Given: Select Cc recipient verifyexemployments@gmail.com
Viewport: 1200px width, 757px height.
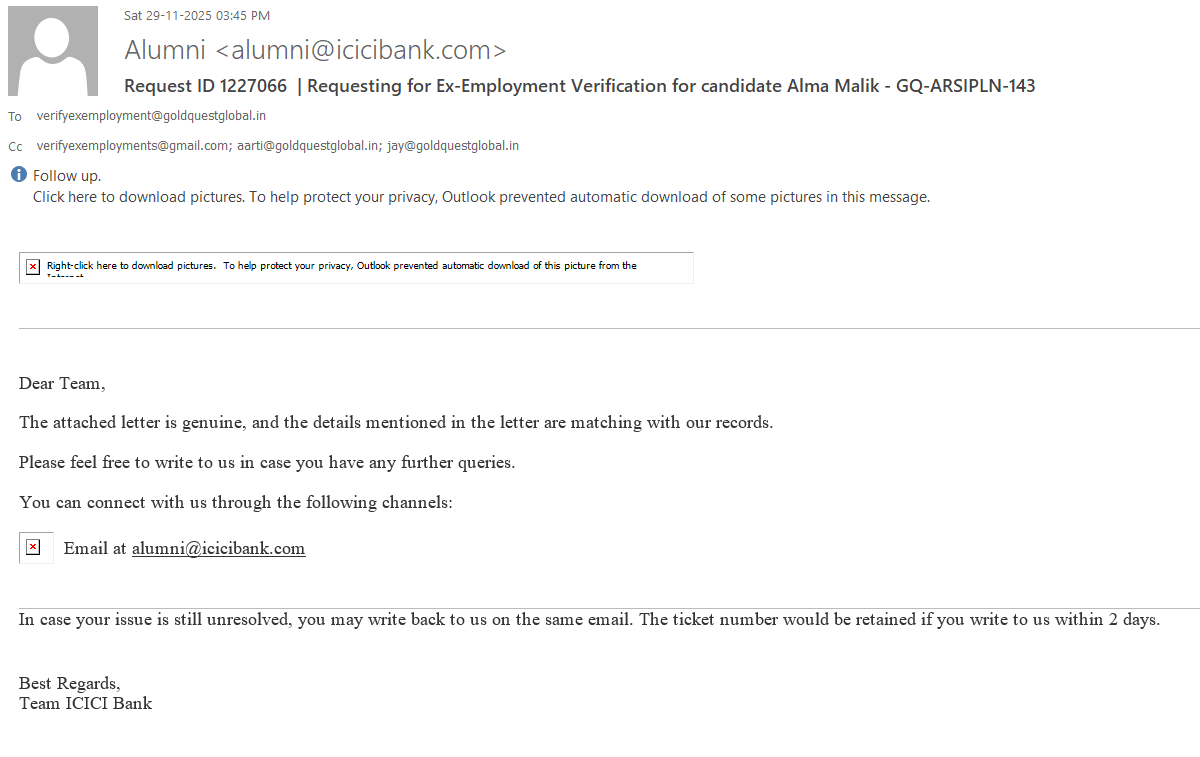Looking at the screenshot, I should (132, 146).
